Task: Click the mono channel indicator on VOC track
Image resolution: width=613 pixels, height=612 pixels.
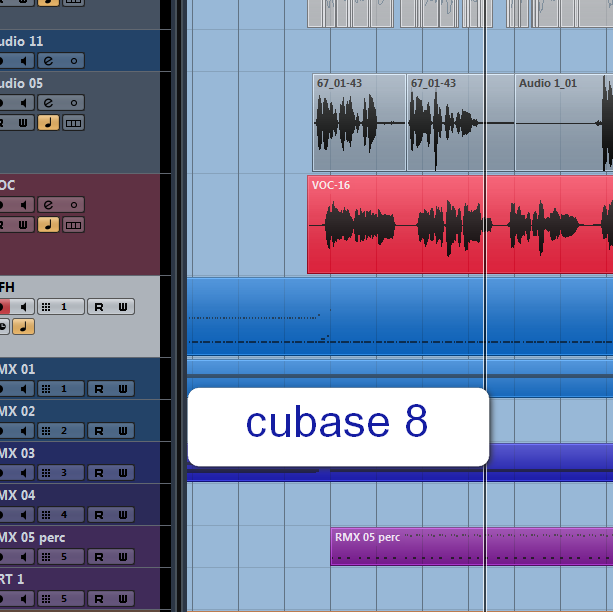Action: click(x=73, y=205)
